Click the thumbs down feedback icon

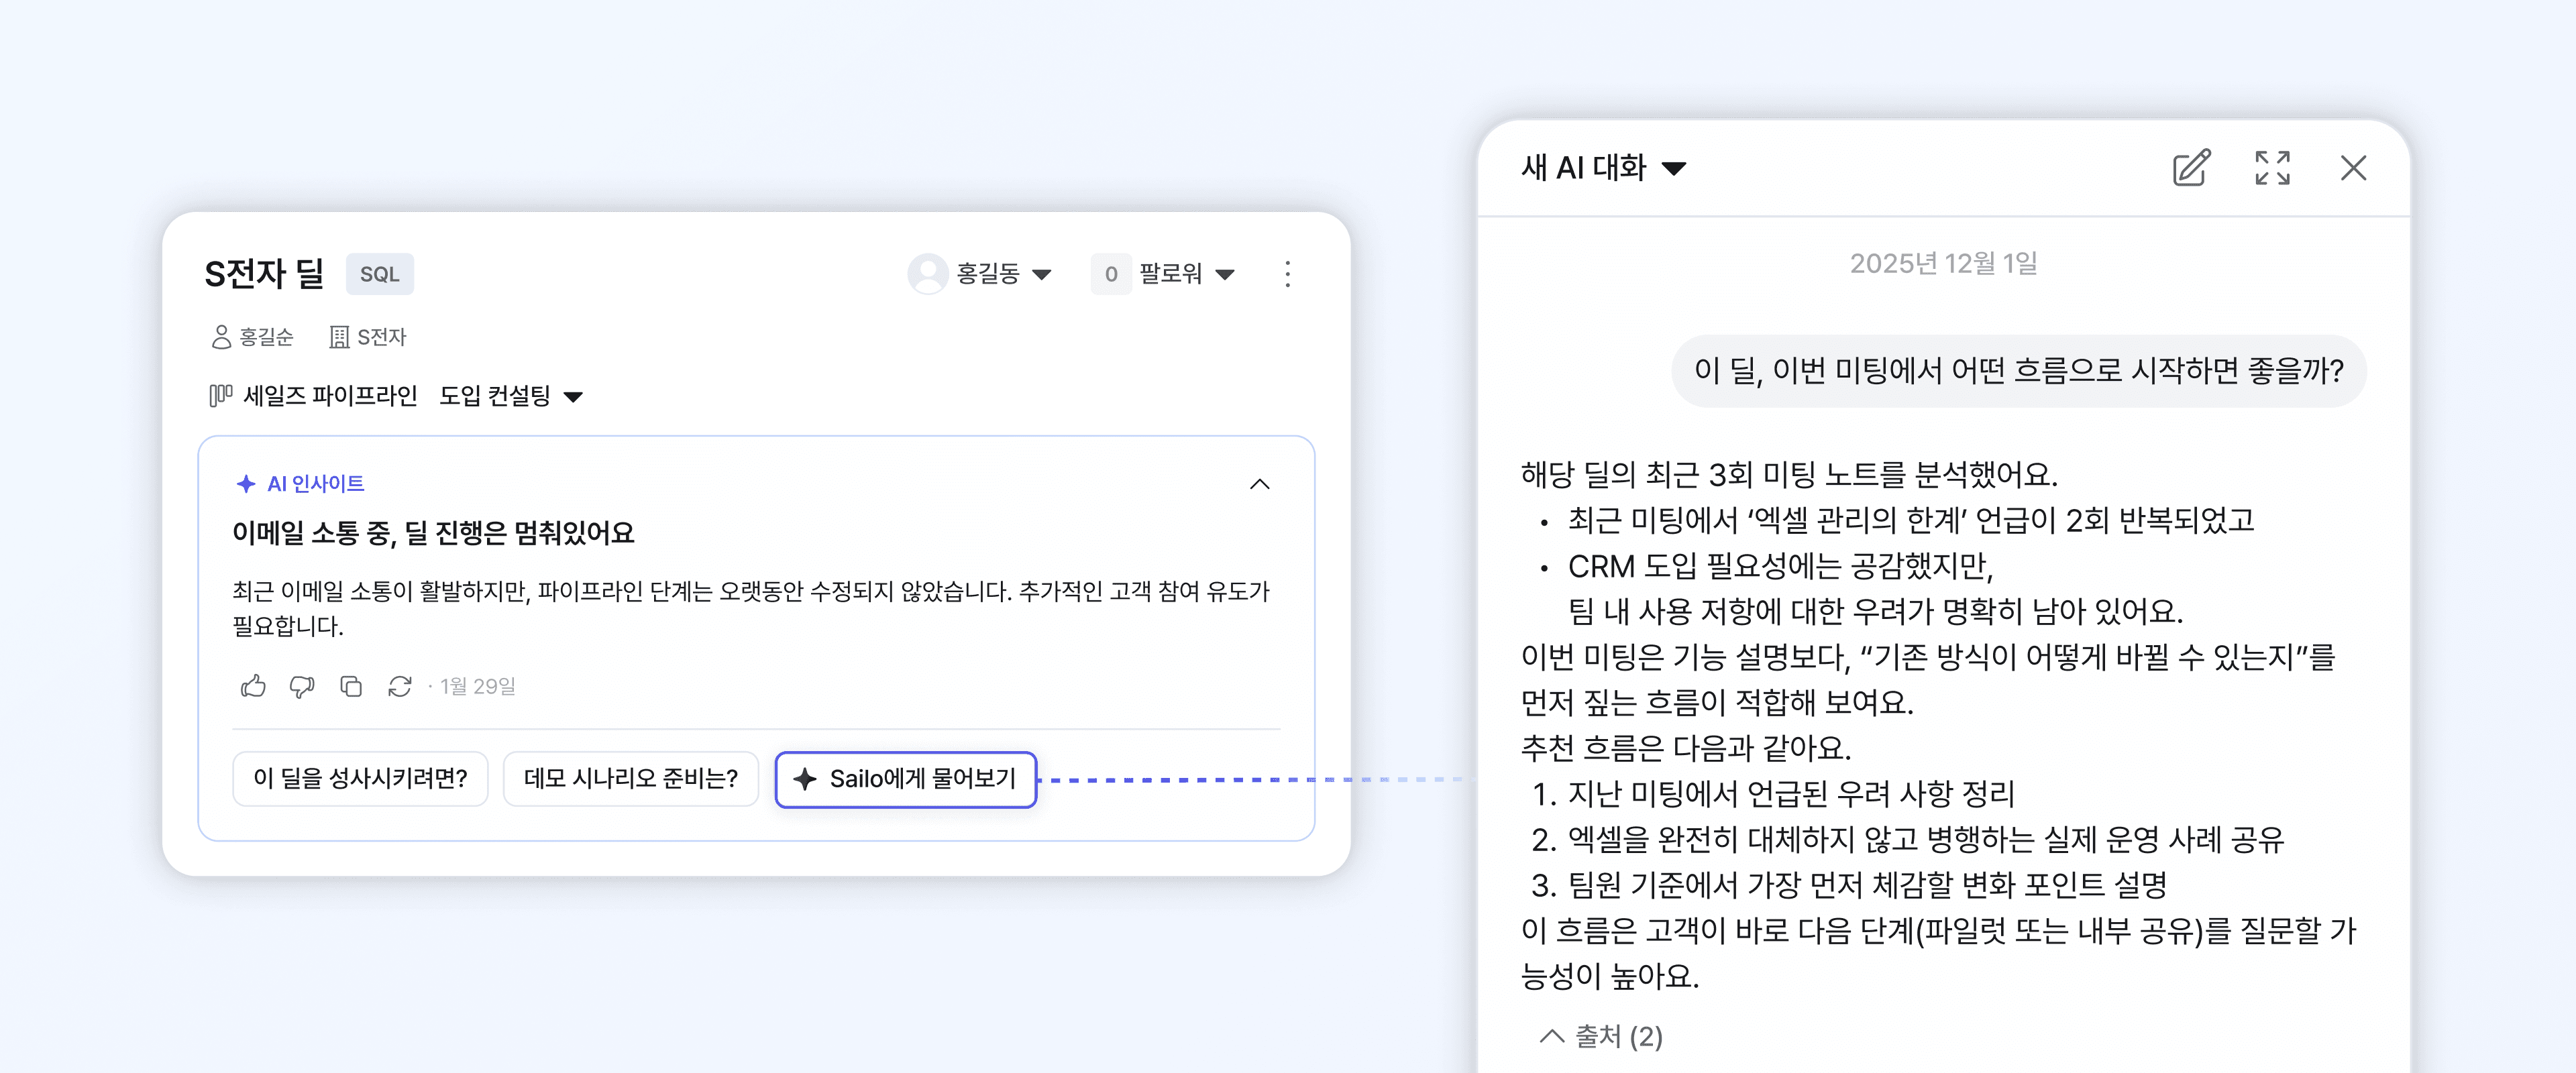point(302,686)
